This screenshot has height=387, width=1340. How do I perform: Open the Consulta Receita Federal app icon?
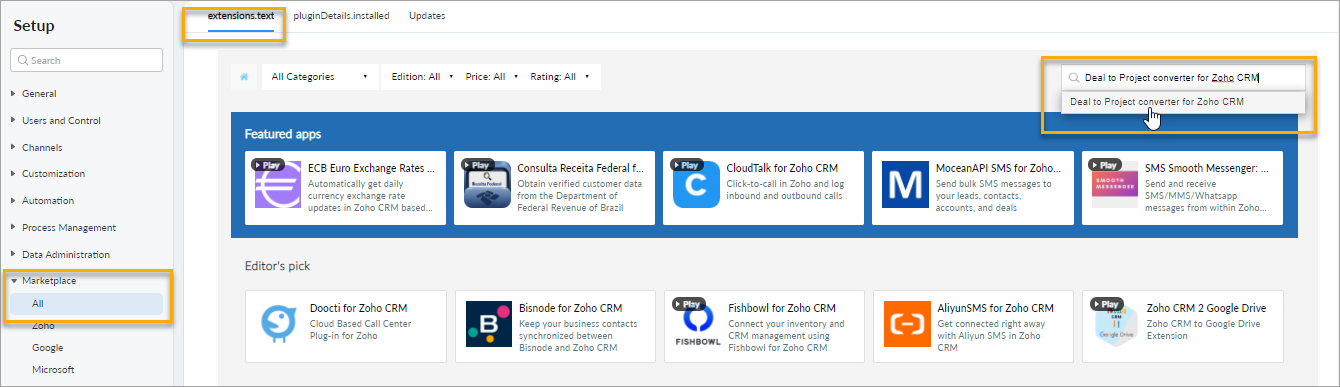coord(487,184)
